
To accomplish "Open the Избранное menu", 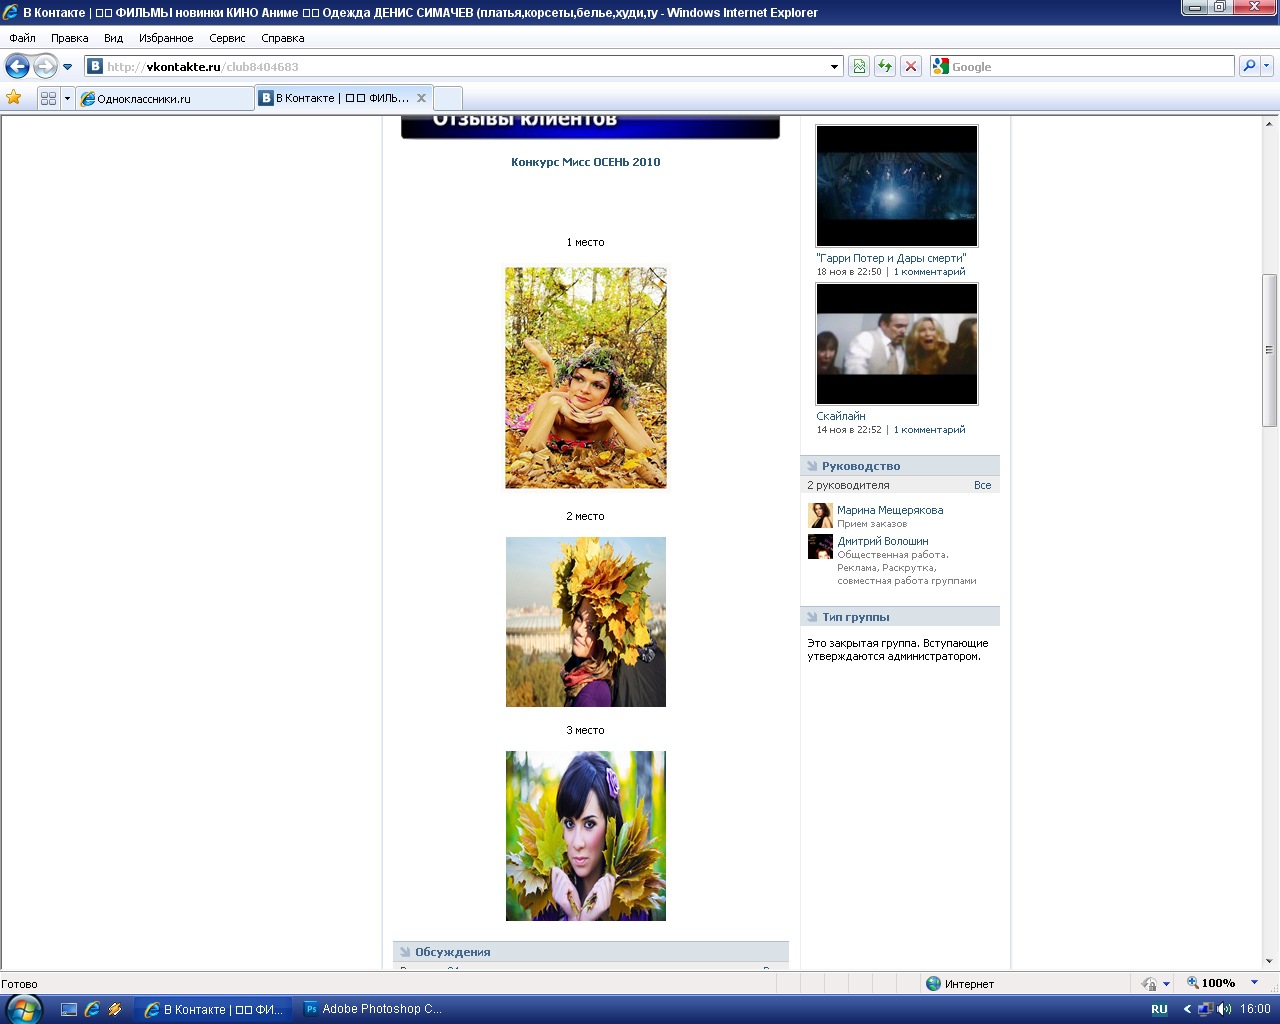I will coord(166,38).
